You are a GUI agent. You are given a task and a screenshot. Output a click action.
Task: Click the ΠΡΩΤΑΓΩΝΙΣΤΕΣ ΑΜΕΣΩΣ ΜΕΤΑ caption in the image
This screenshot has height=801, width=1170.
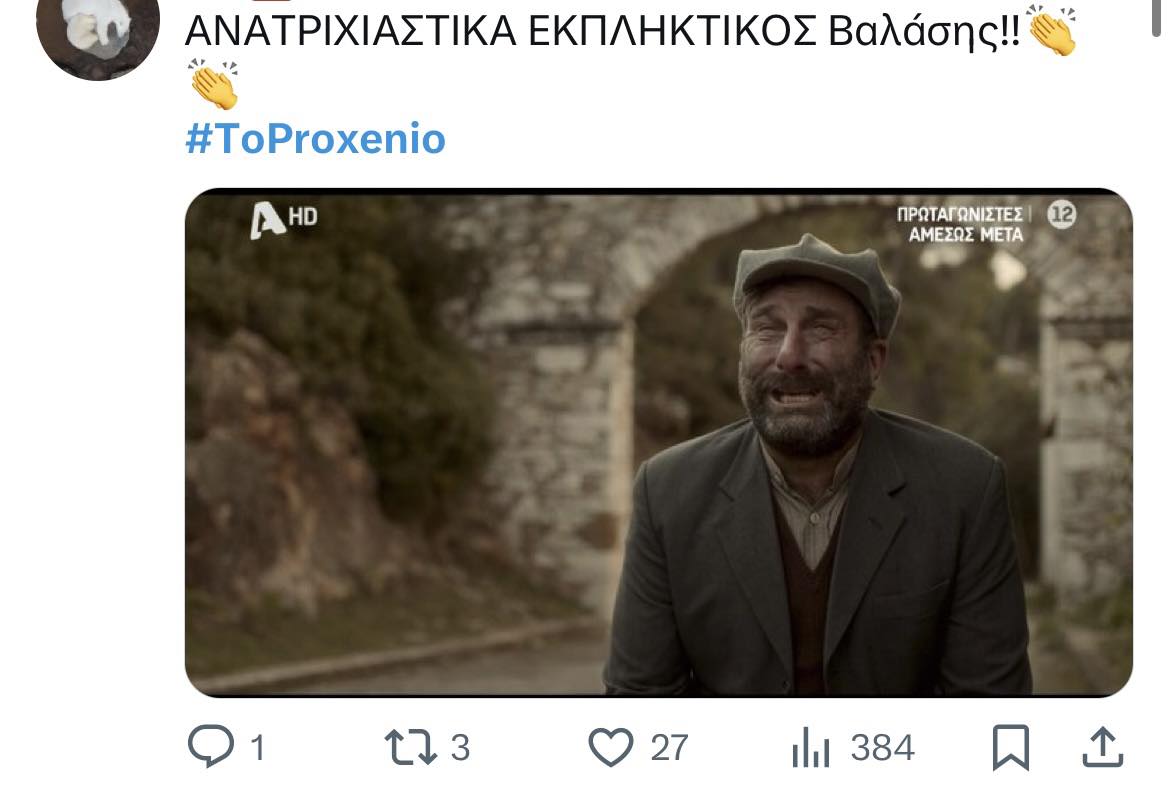tap(961, 224)
